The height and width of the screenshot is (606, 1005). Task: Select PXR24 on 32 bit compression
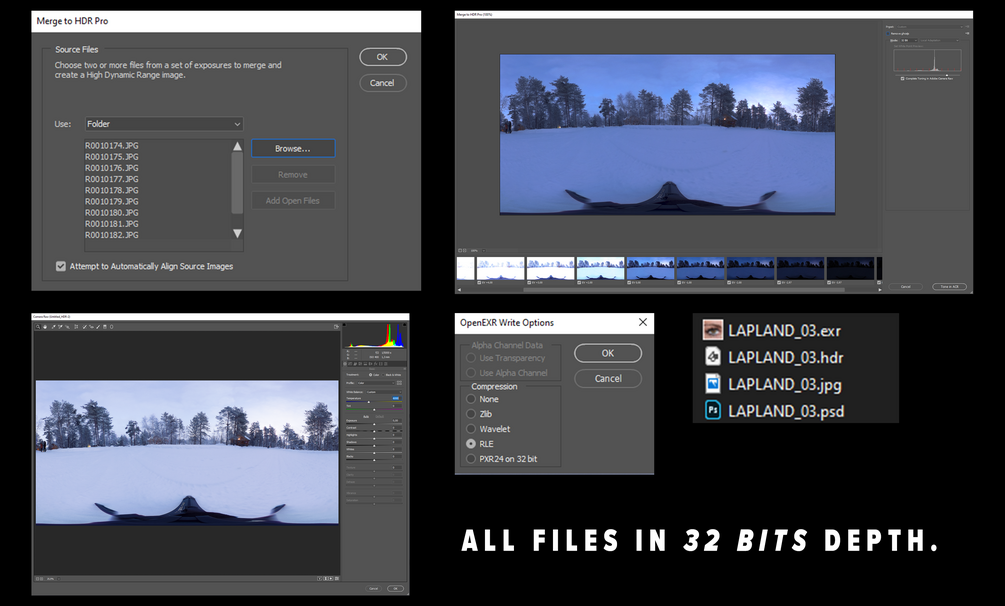coord(471,459)
